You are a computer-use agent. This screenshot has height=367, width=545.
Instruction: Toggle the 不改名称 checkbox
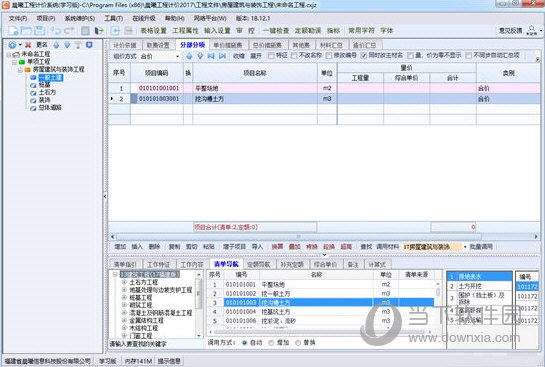coord(294,56)
